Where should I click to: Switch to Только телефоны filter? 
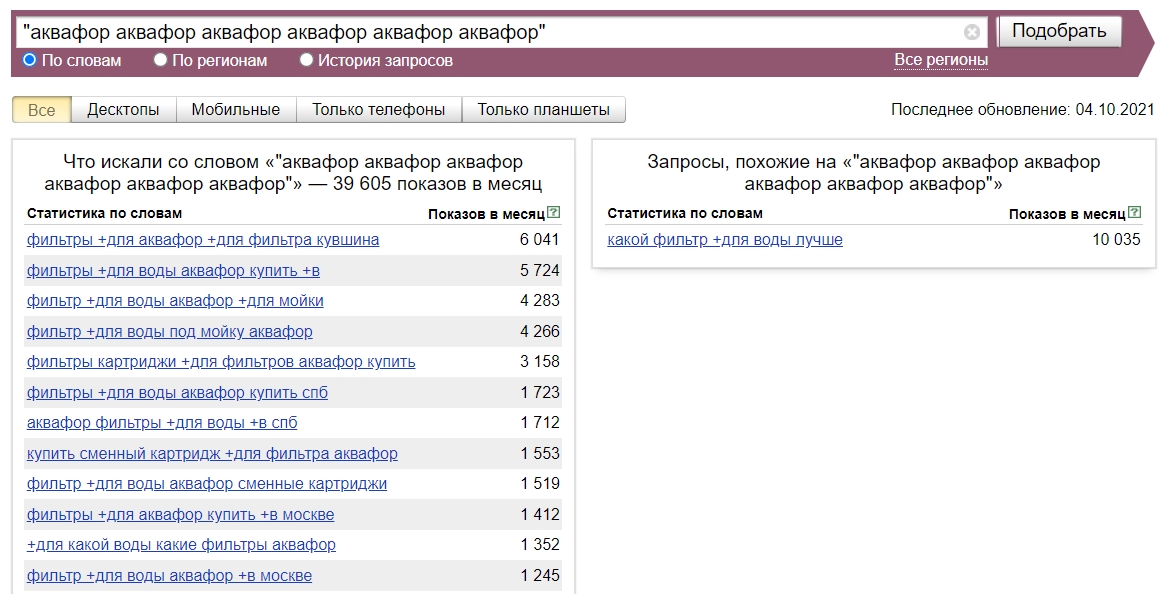tap(380, 109)
